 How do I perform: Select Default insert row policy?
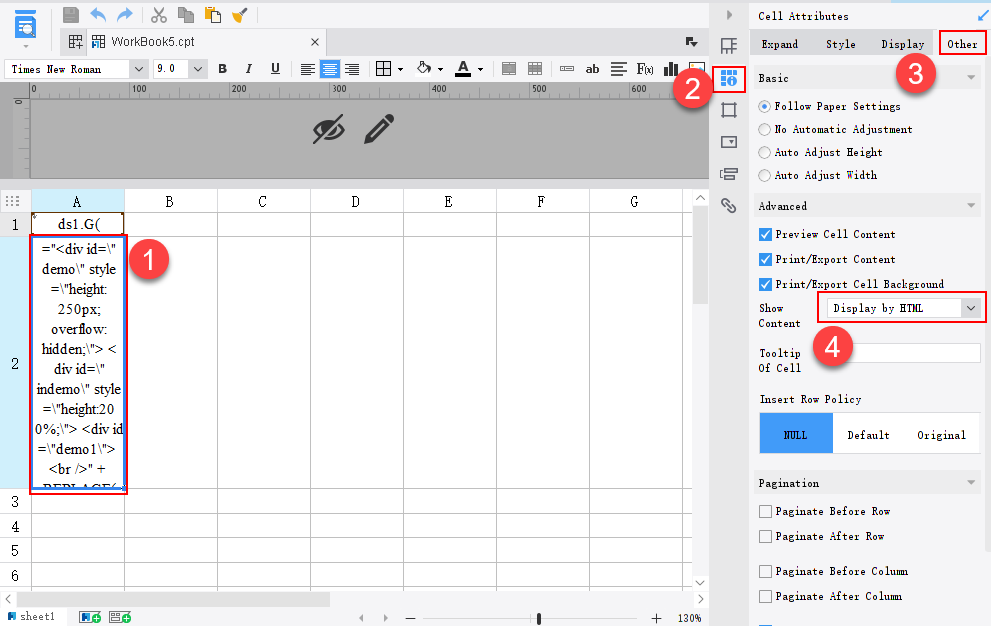(868, 435)
